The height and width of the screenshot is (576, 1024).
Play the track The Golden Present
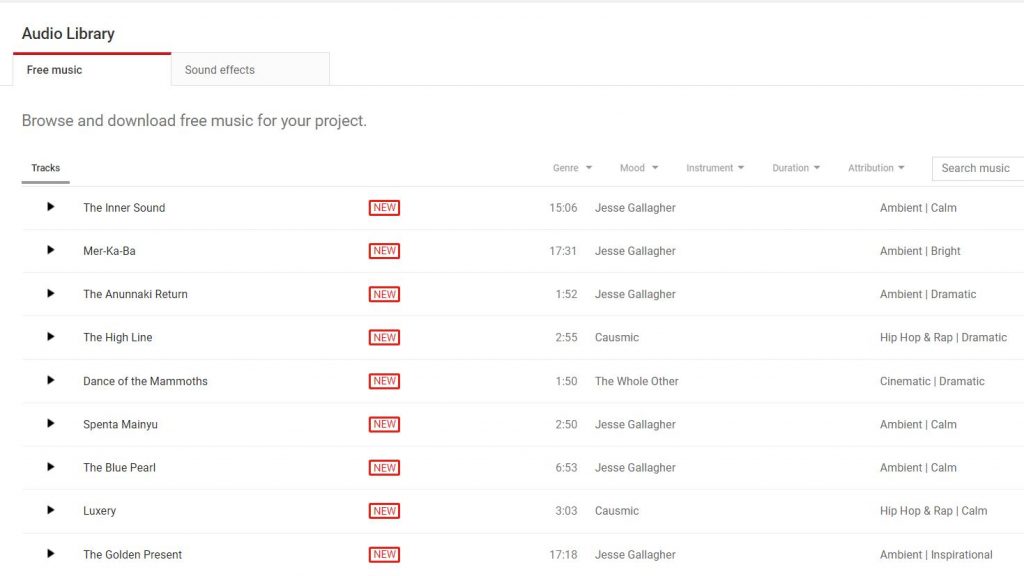pos(50,554)
